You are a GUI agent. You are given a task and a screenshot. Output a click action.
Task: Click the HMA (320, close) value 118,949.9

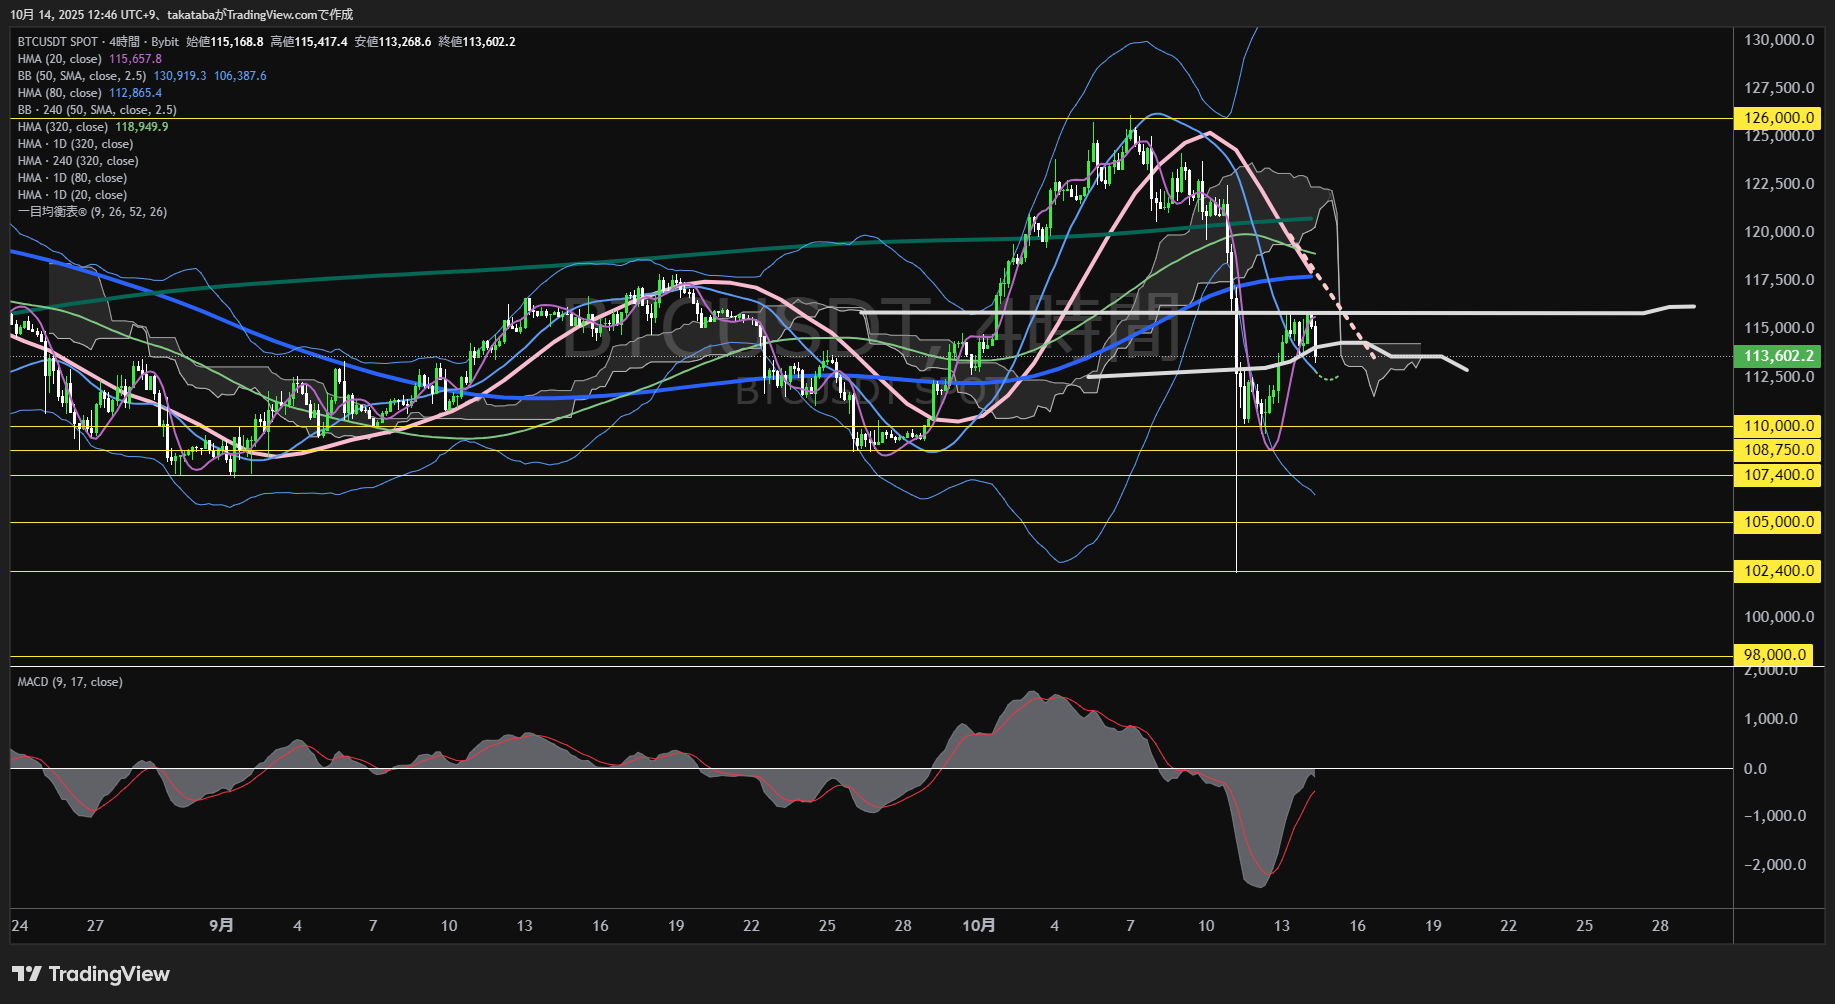pyautogui.click(x=142, y=127)
